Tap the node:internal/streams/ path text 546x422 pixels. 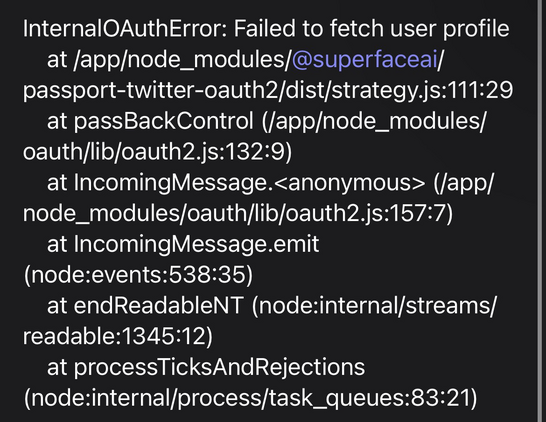pos(377,306)
